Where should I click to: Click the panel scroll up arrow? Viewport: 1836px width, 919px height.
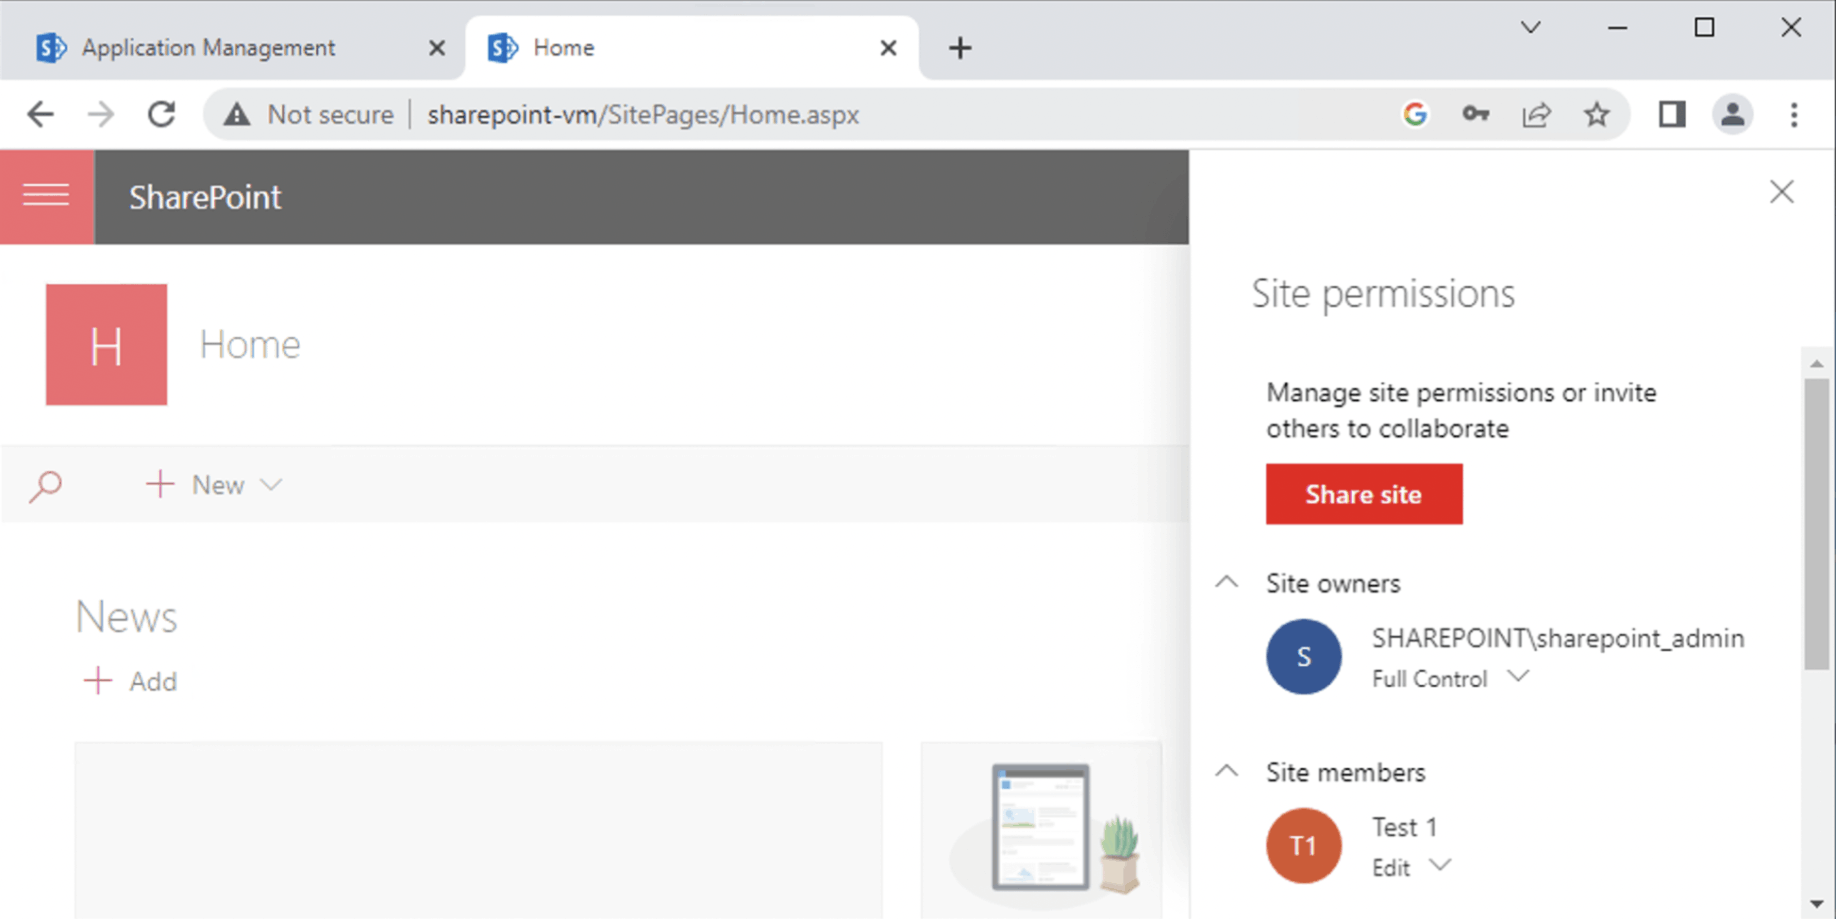tap(1817, 363)
